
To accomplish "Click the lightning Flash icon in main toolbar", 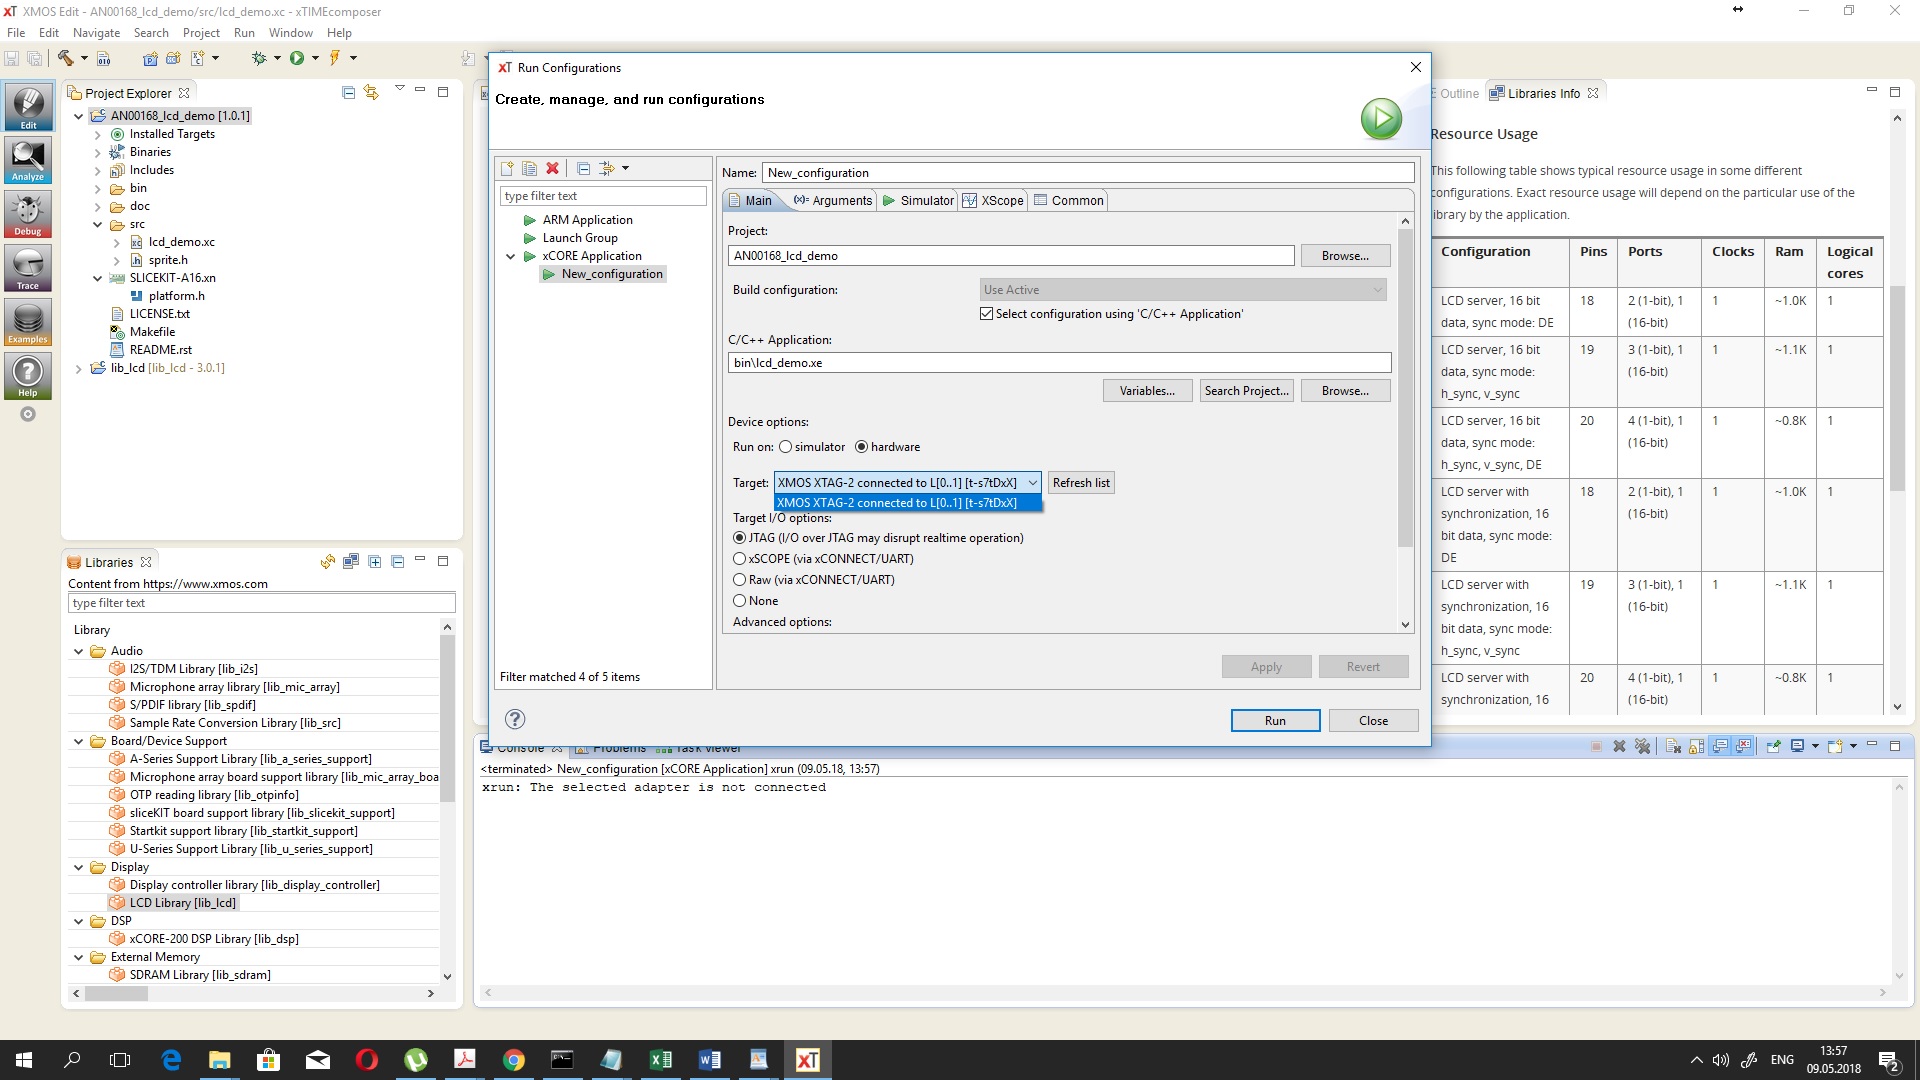I will (335, 58).
